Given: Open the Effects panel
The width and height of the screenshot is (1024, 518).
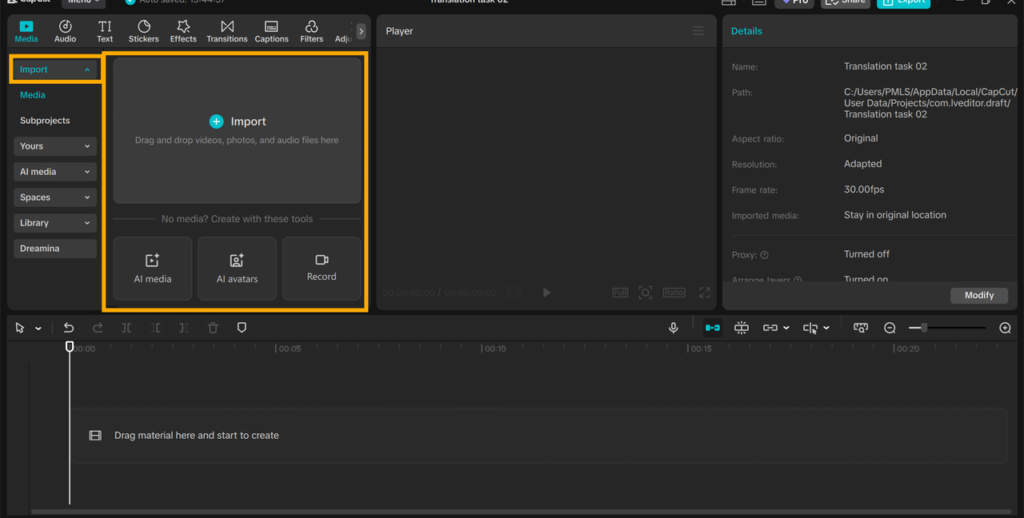Looking at the screenshot, I should click(x=183, y=31).
